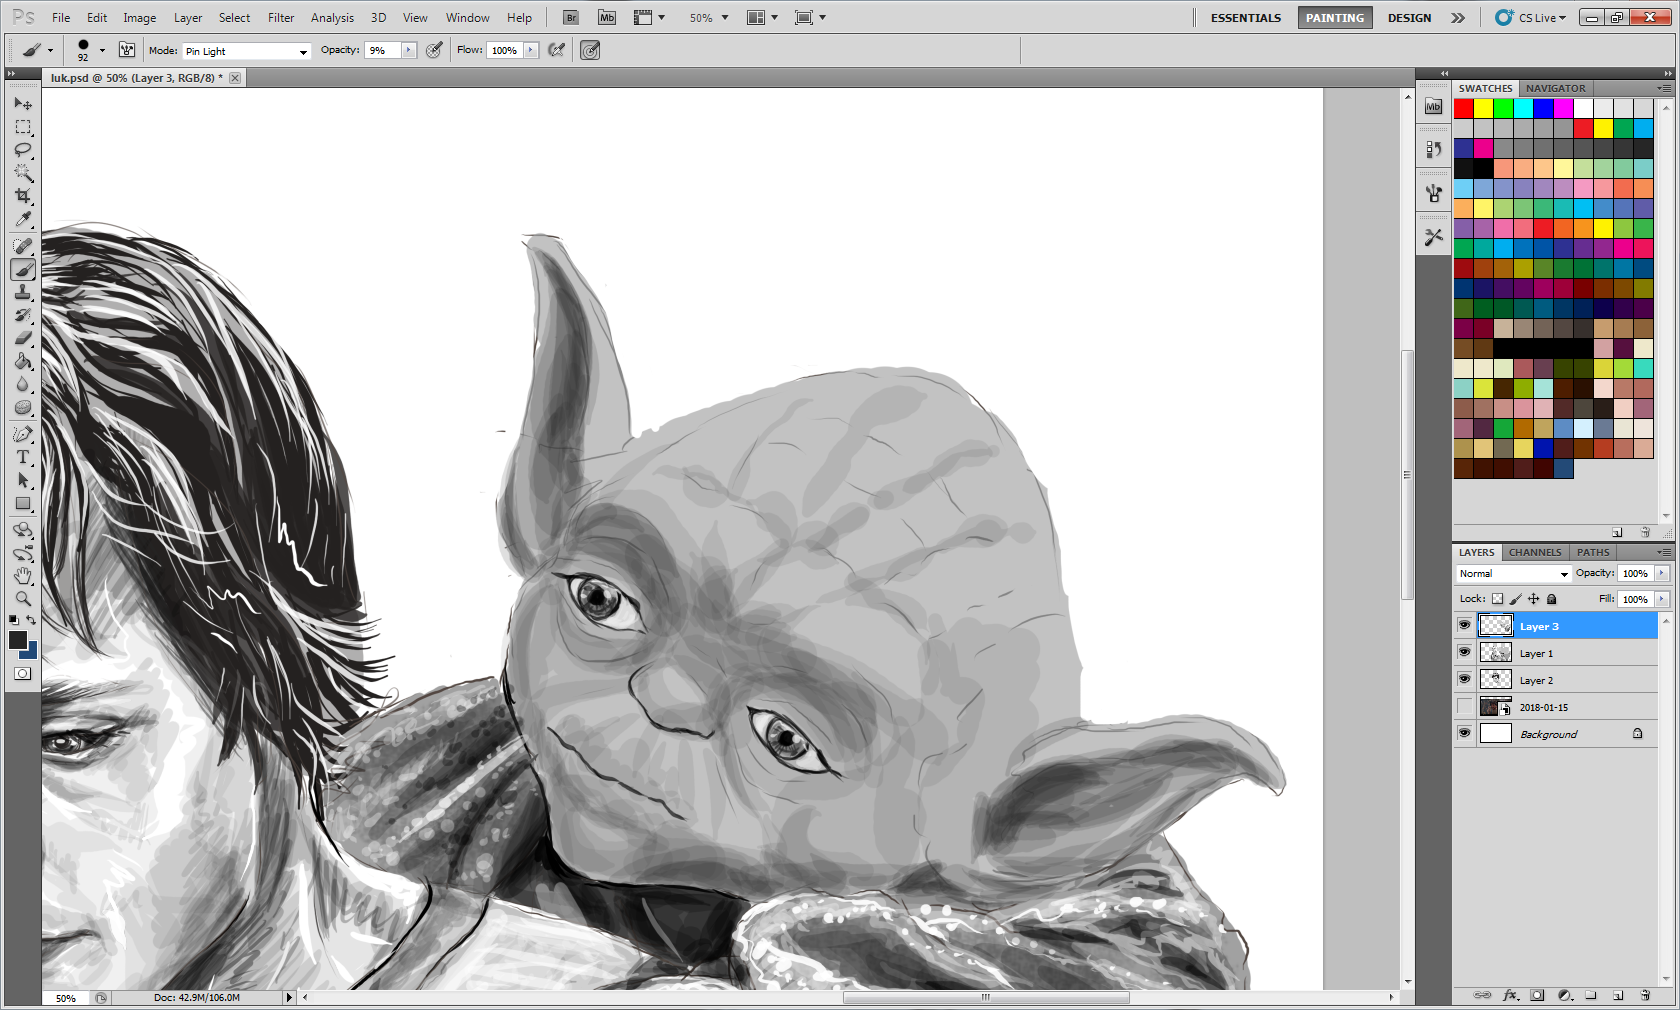Select the Eyedropper tool
This screenshot has width=1680, height=1010.
click(x=23, y=219)
